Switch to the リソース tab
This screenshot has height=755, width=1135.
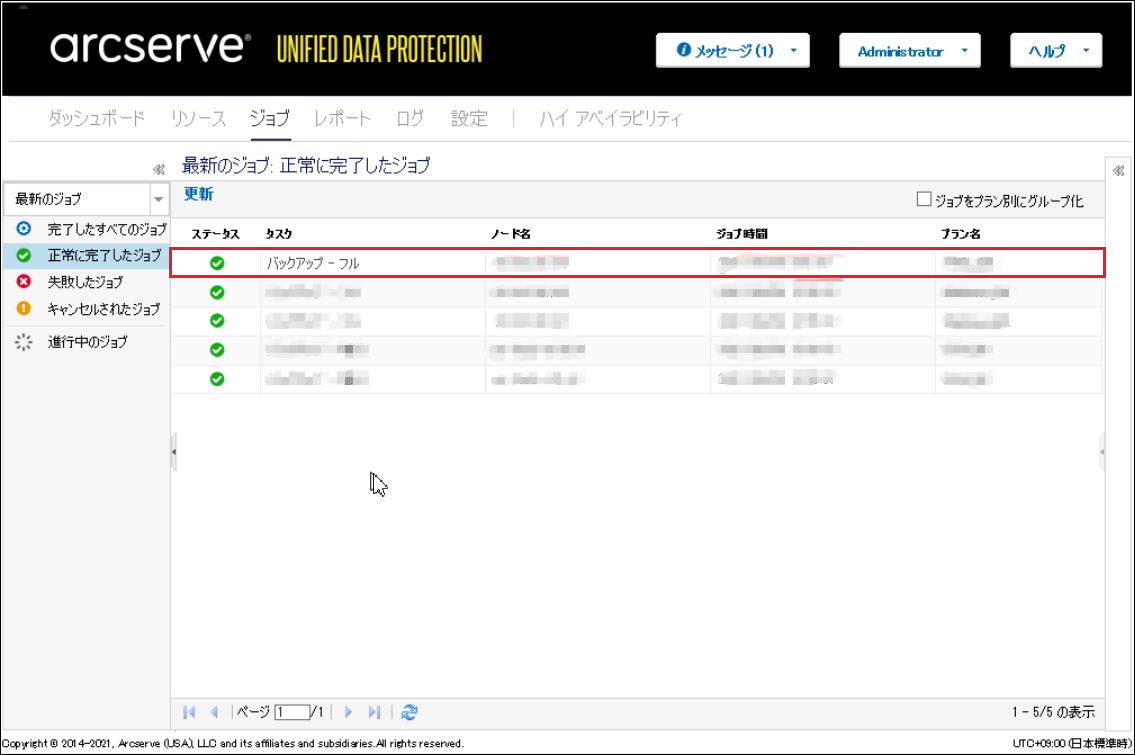pos(198,119)
